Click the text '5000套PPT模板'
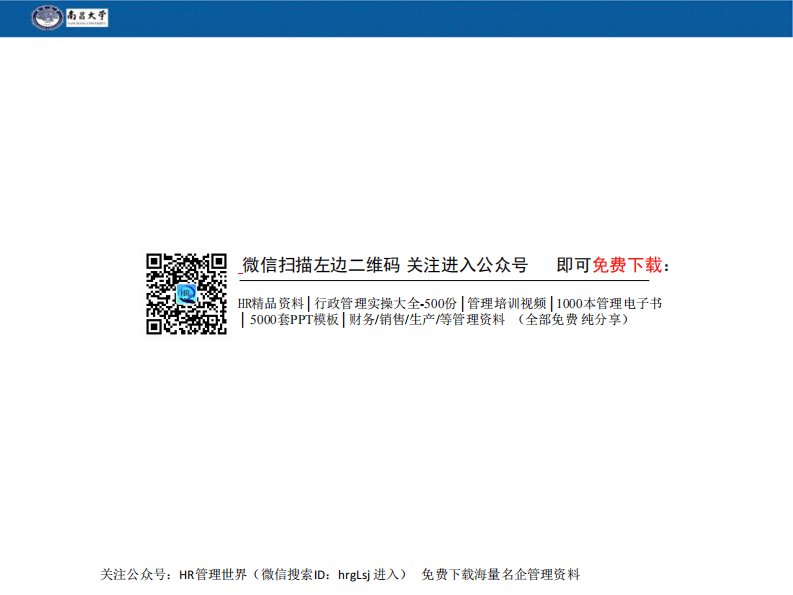The width and height of the screenshot is (793, 595). coord(294,320)
